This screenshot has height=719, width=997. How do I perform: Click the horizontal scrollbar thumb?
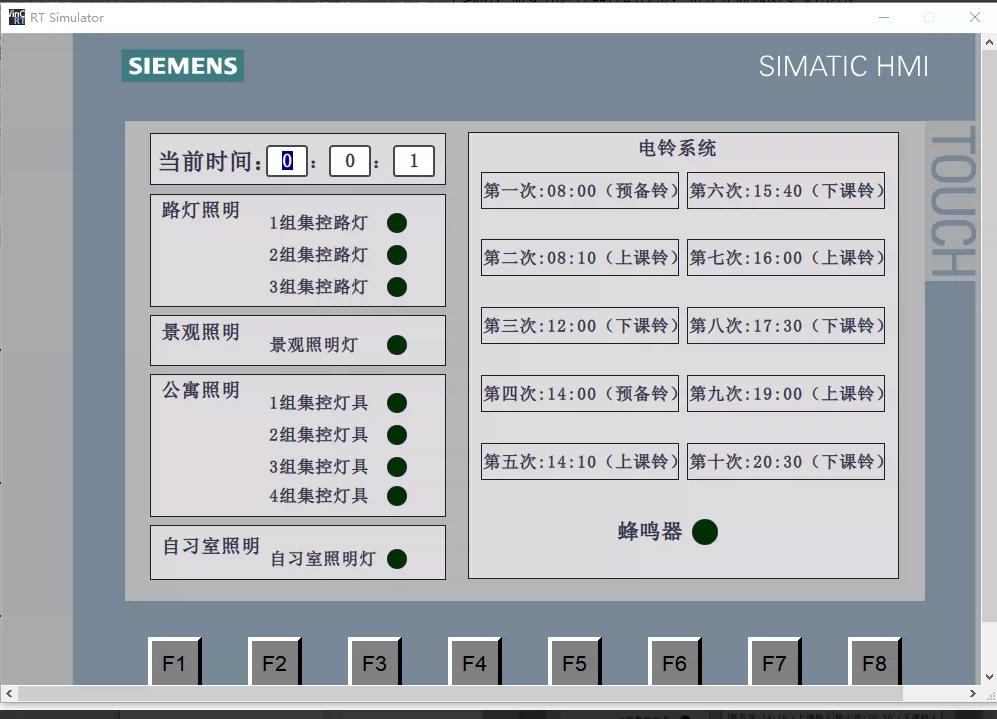coord(460,693)
